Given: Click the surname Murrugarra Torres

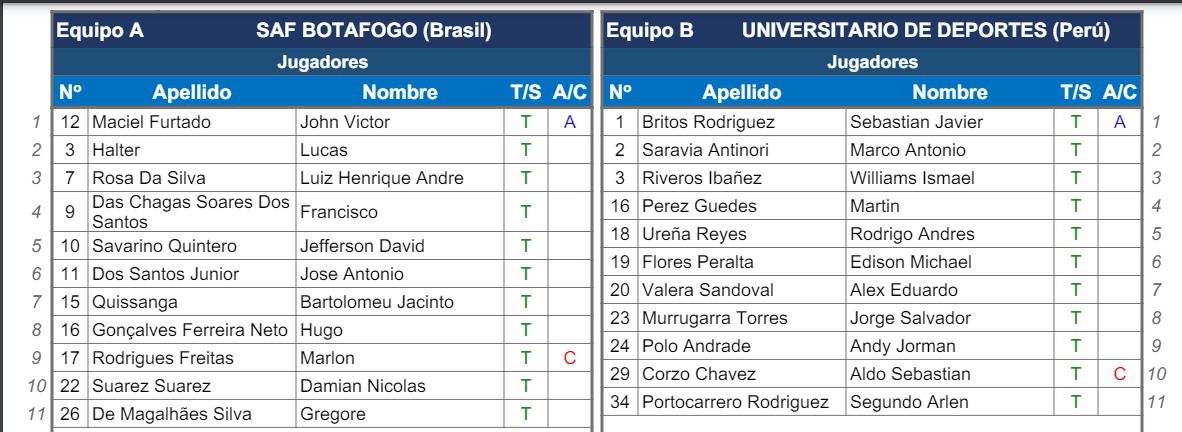Looking at the screenshot, I should [714, 318].
